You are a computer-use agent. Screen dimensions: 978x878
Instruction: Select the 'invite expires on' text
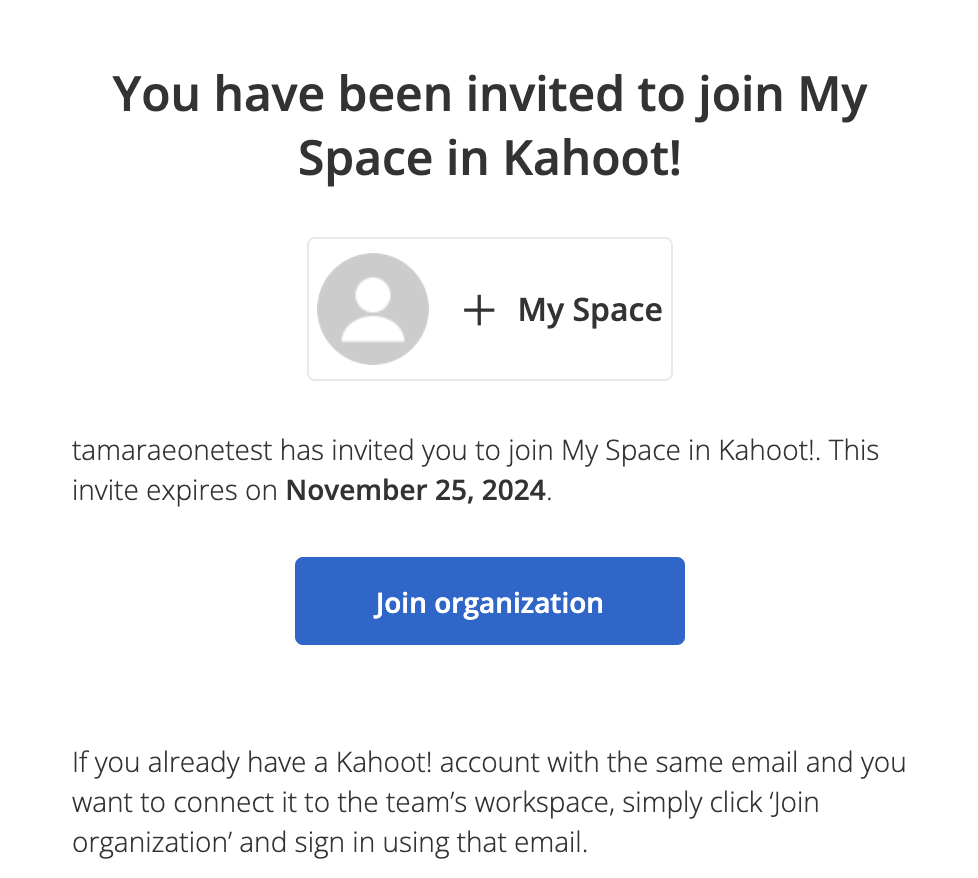(175, 490)
